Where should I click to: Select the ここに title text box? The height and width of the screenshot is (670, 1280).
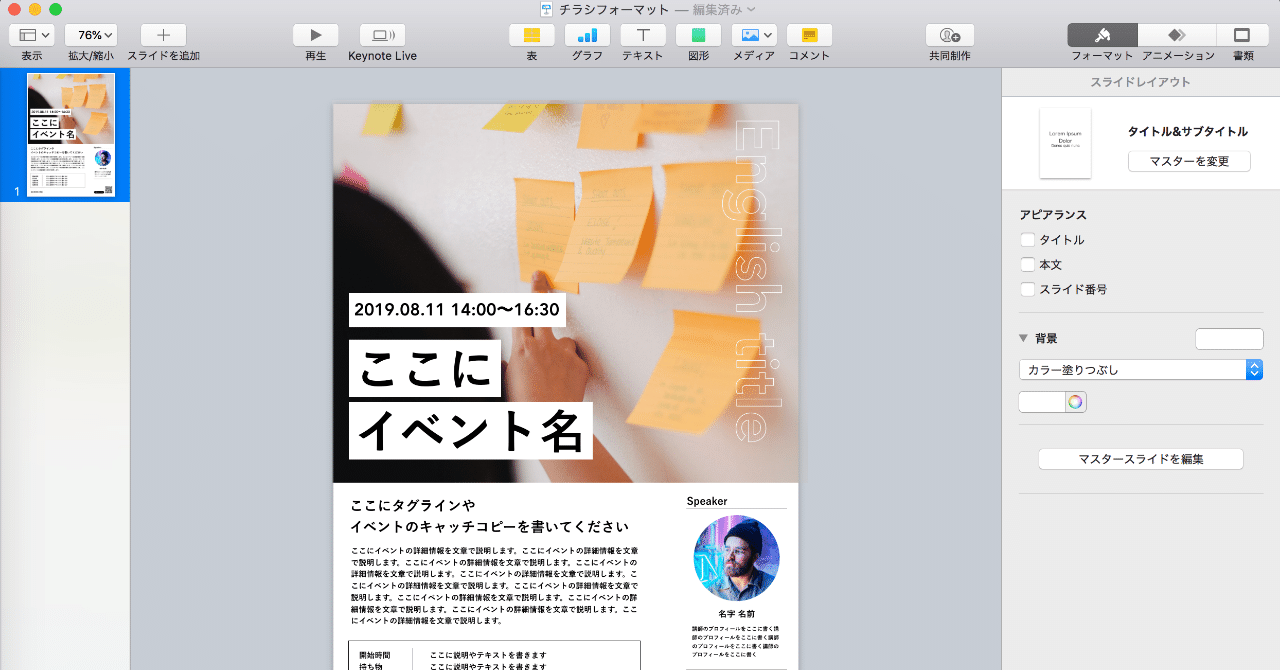(425, 368)
